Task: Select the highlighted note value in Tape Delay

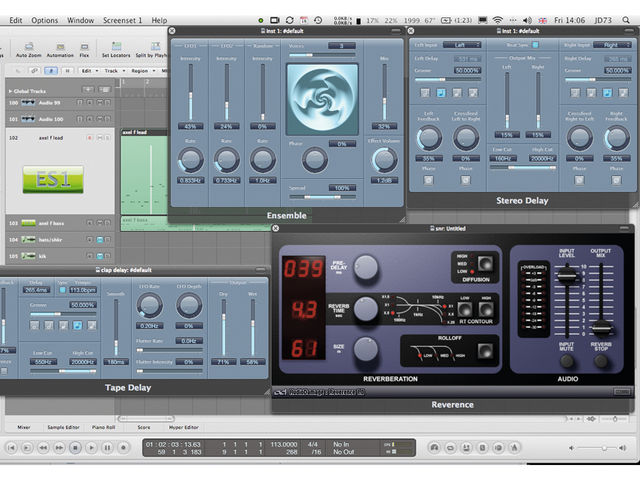Action: [x=78, y=325]
